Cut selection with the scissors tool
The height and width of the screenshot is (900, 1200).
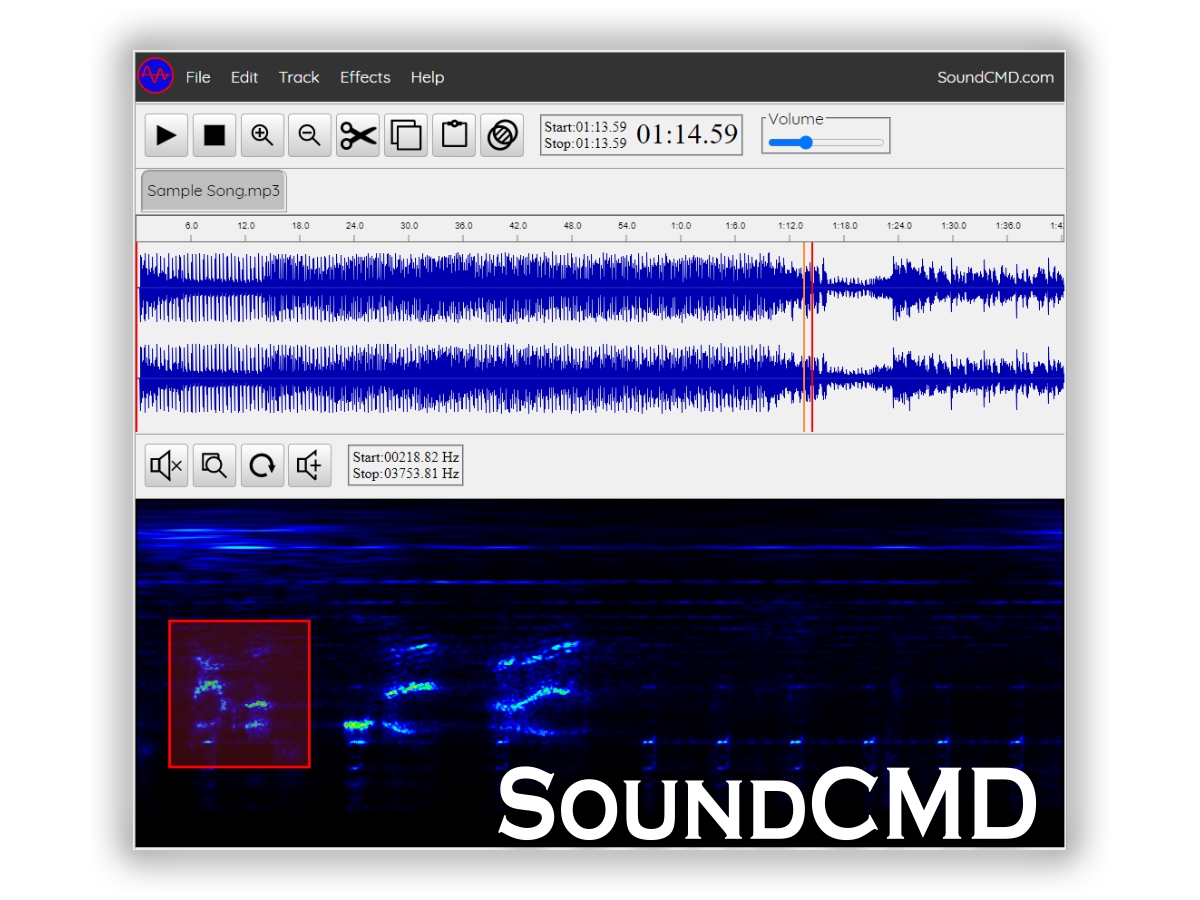click(358, 135)
